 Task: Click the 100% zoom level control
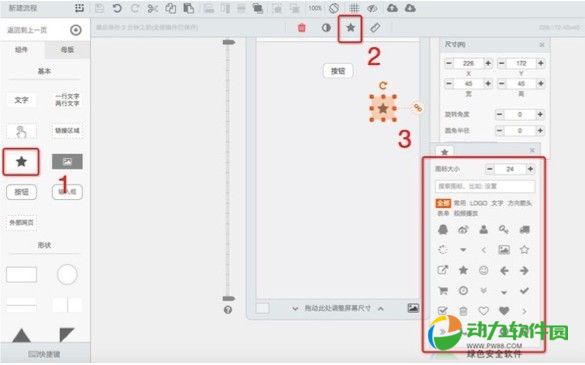point(315,8)
